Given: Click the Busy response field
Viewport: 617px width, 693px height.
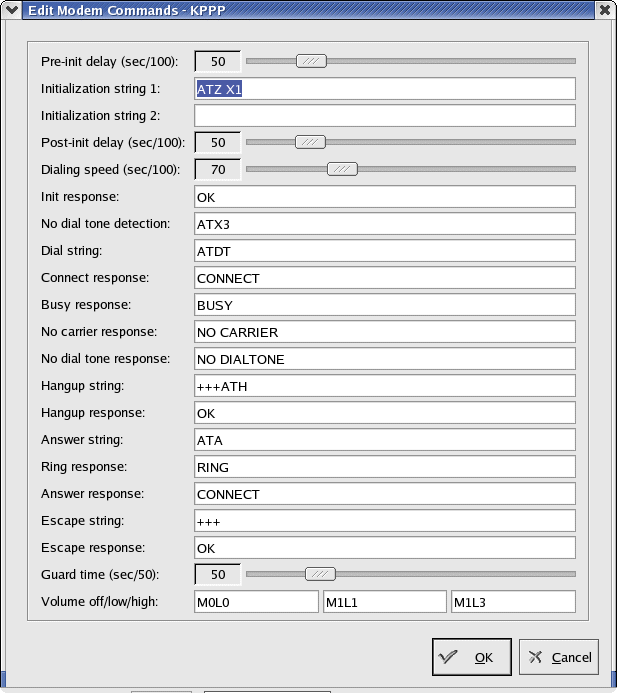Looking at the screenshot, I should 385,305.
